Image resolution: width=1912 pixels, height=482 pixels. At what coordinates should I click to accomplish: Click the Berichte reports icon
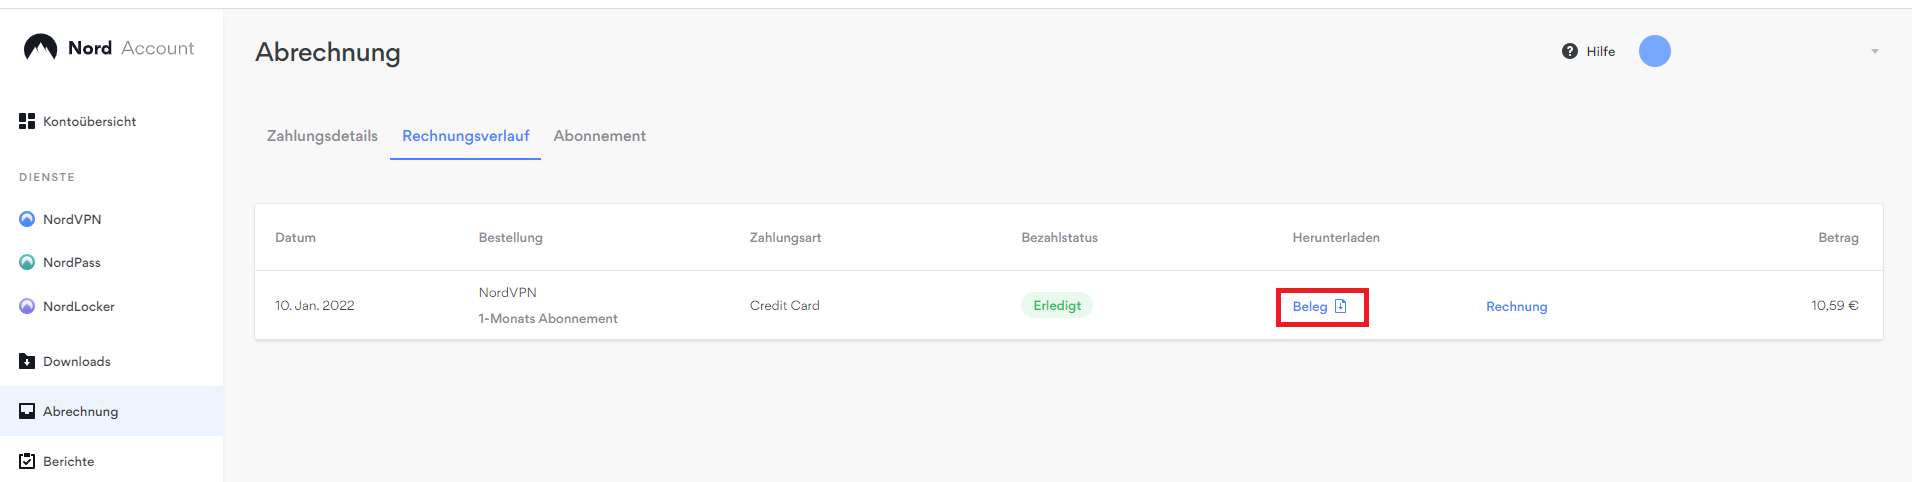(x=27, y=461)
